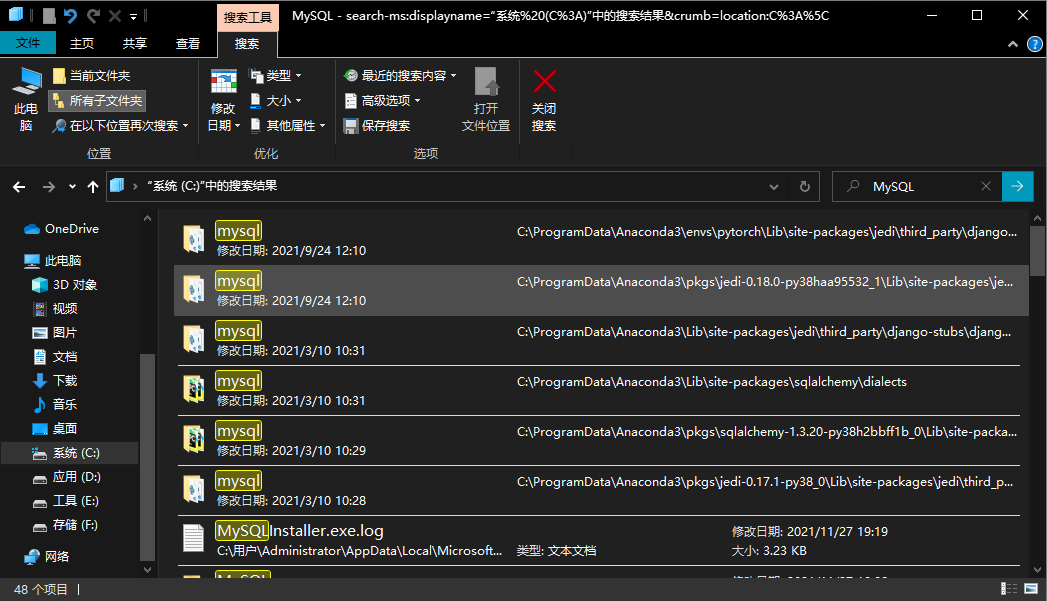Open Other properties filter dropdown

click(288, 126)
